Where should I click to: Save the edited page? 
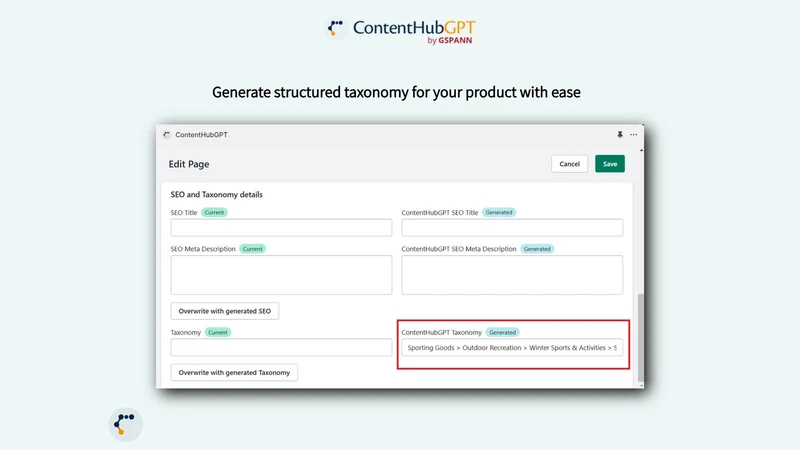pos(610,164)
